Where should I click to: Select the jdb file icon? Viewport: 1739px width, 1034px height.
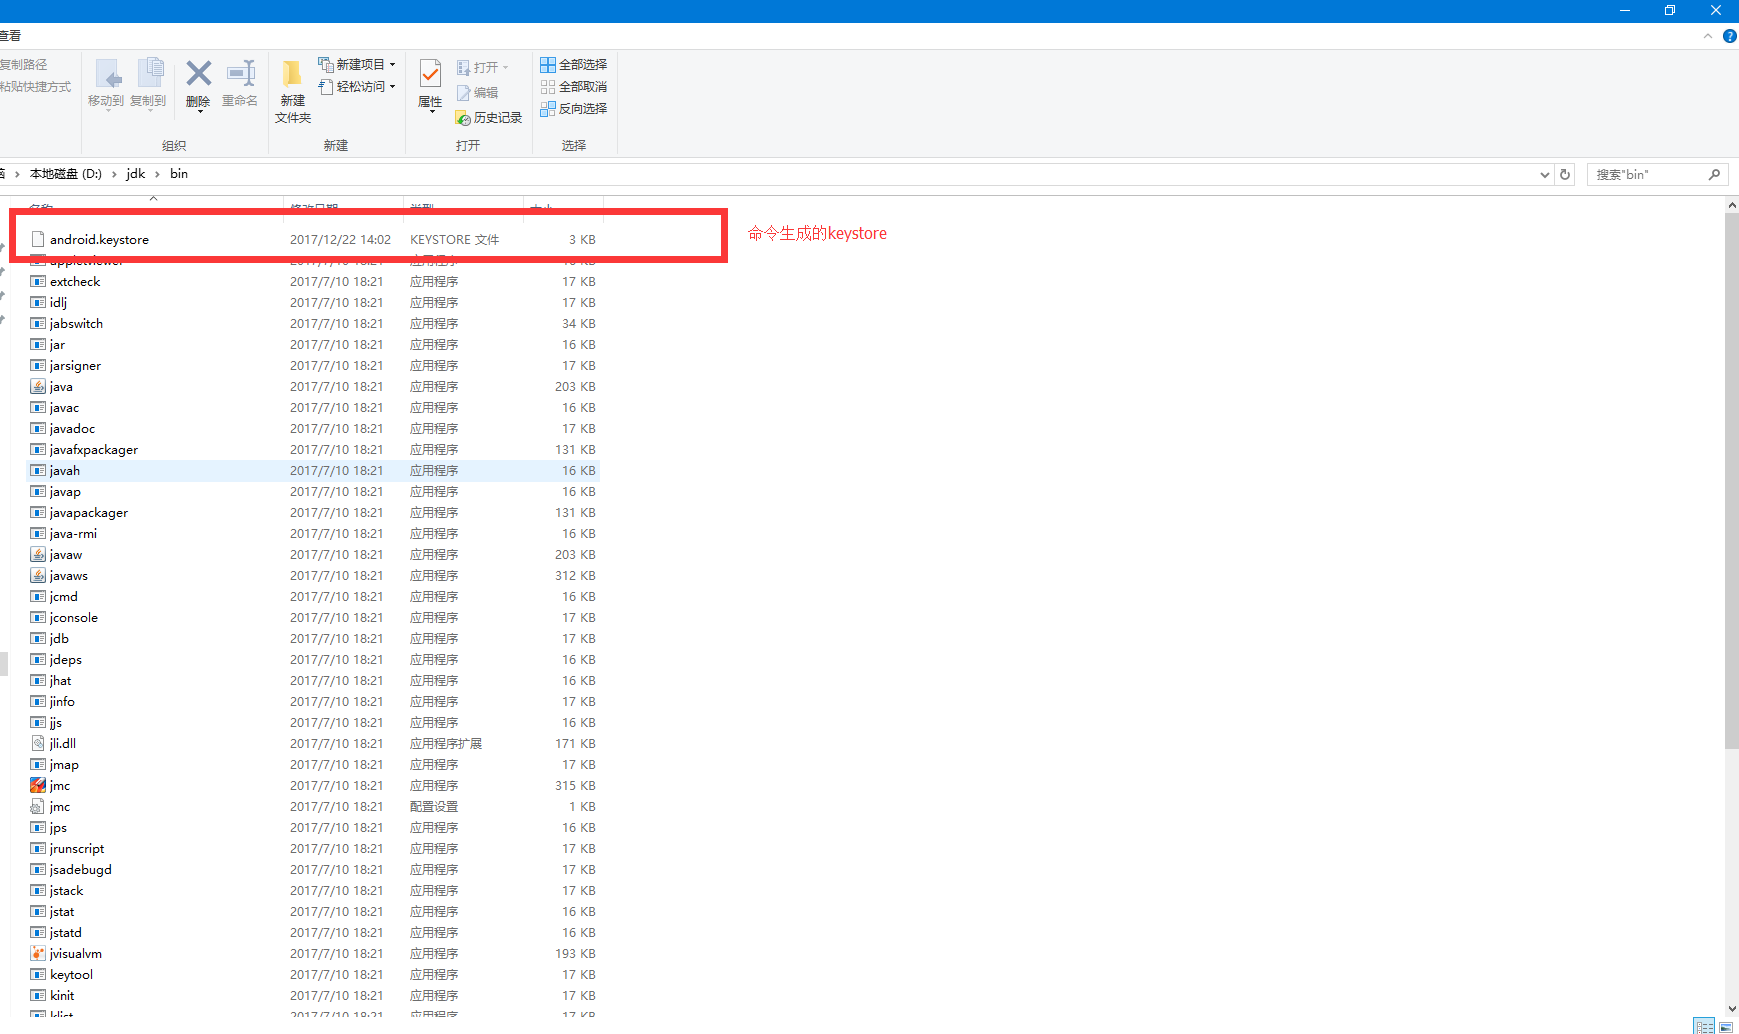tap(38, 639)
